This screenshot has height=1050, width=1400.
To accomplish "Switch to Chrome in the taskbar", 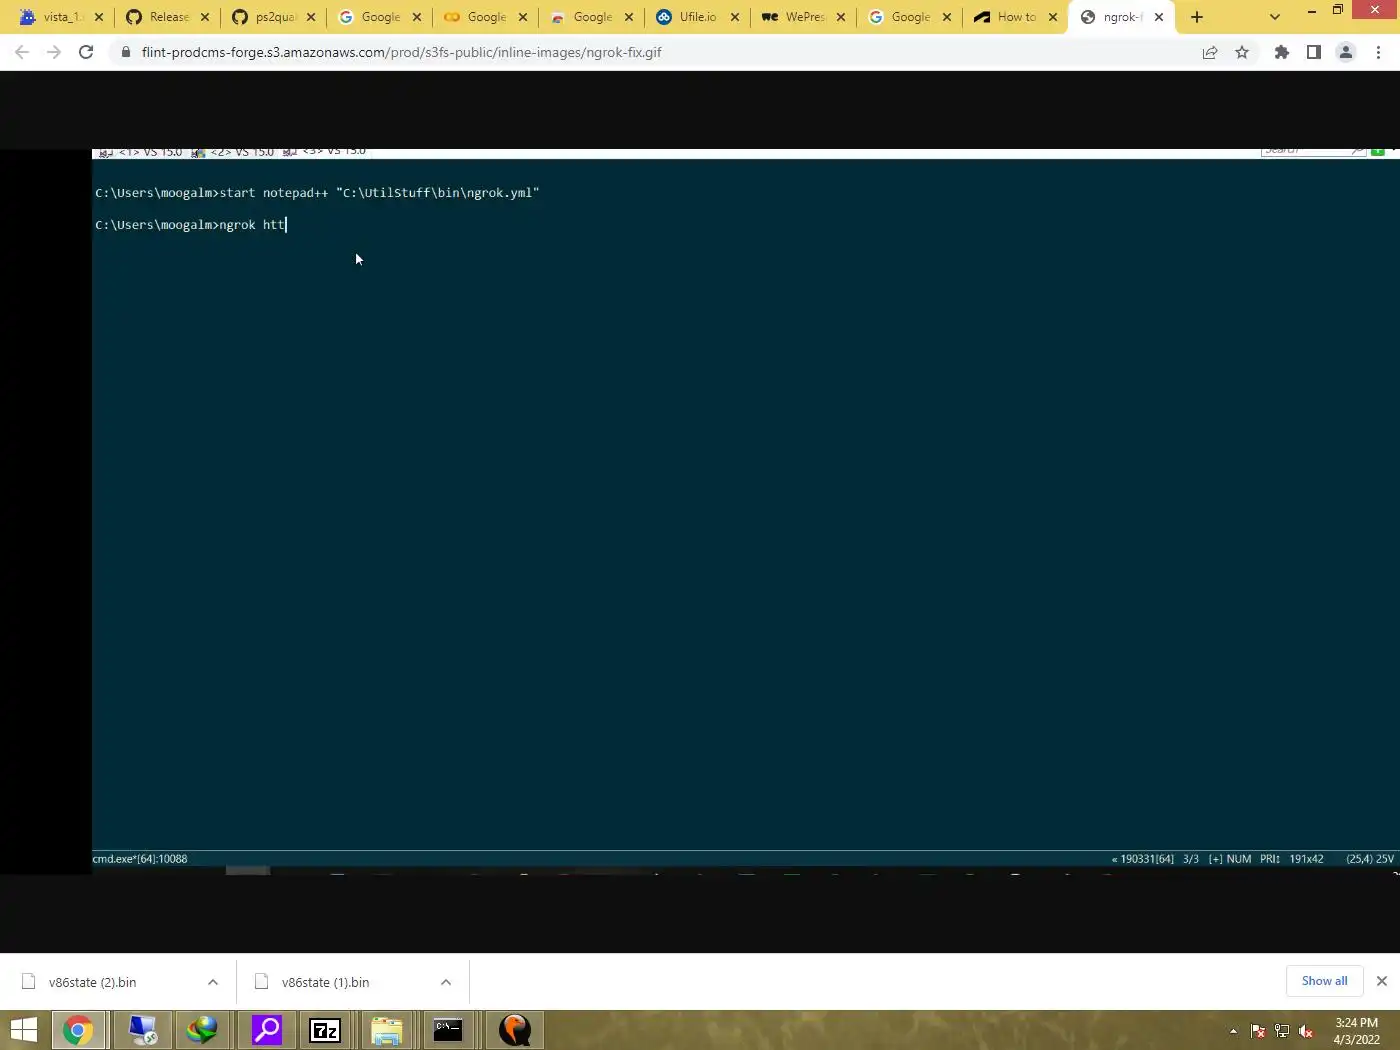I will [x=78, y=1030].
